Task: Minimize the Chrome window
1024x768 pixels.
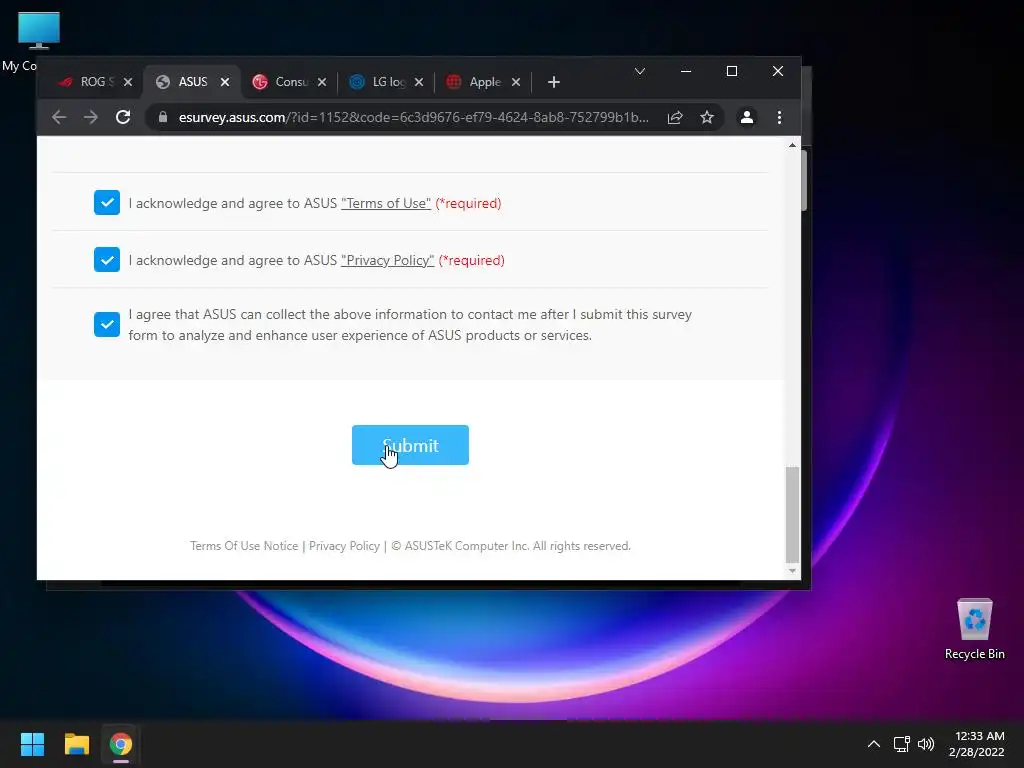Action: pyautogui.click(x=686, y=71)
